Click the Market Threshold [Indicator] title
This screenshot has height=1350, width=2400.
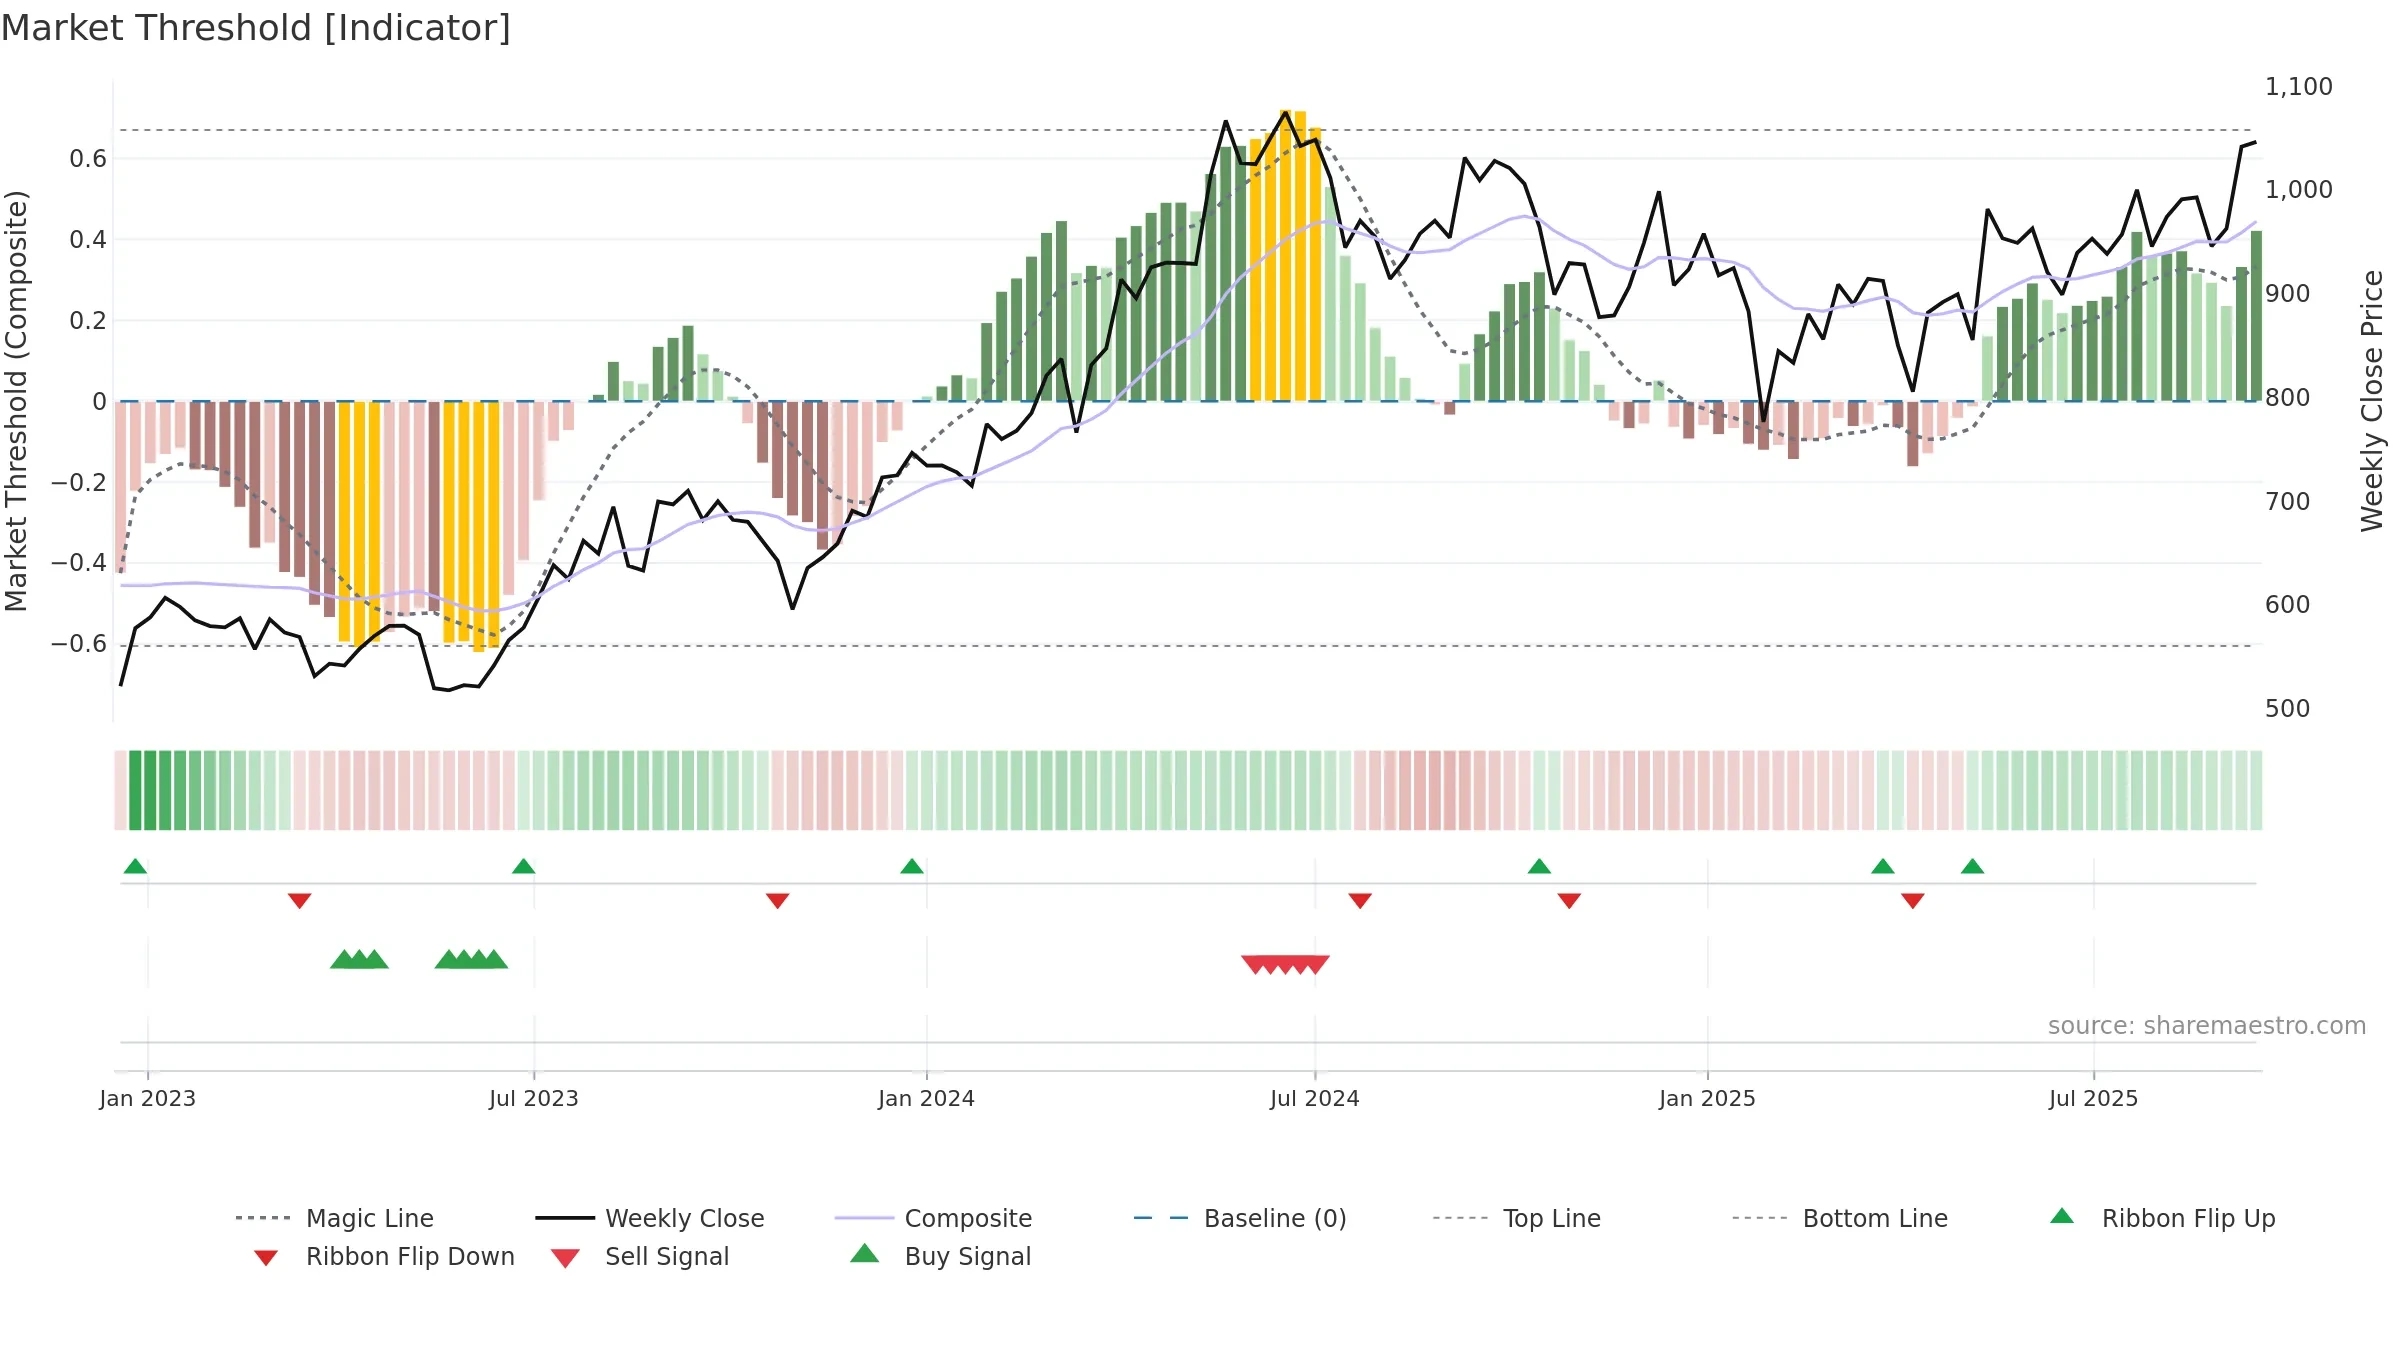(x=256, y=28)
